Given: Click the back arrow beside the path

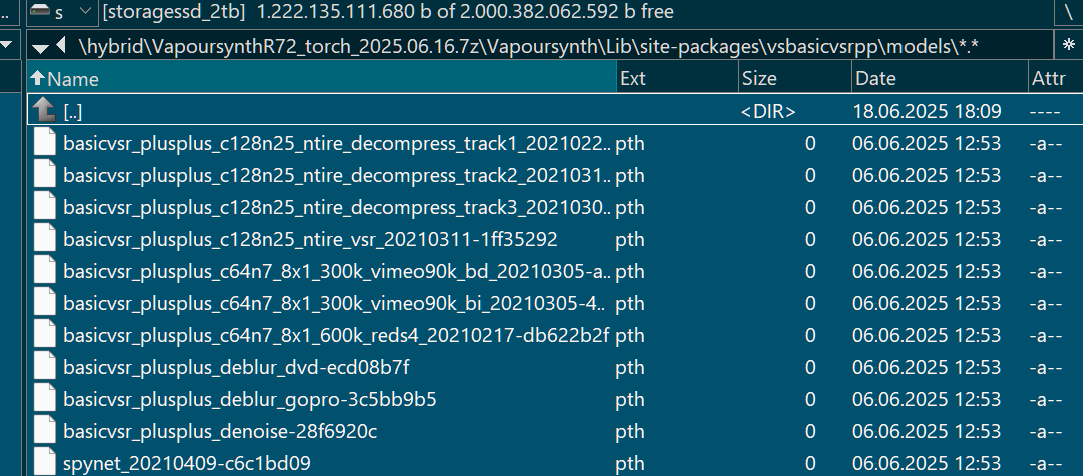Looking at the screenshot, I should (x=61, y=46).
